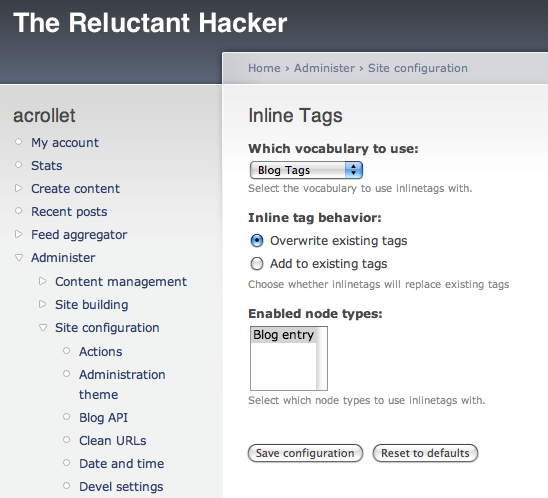Collapse the Site configuration arrow
This screenshot has height=498, width=548.
coord(43,328)
